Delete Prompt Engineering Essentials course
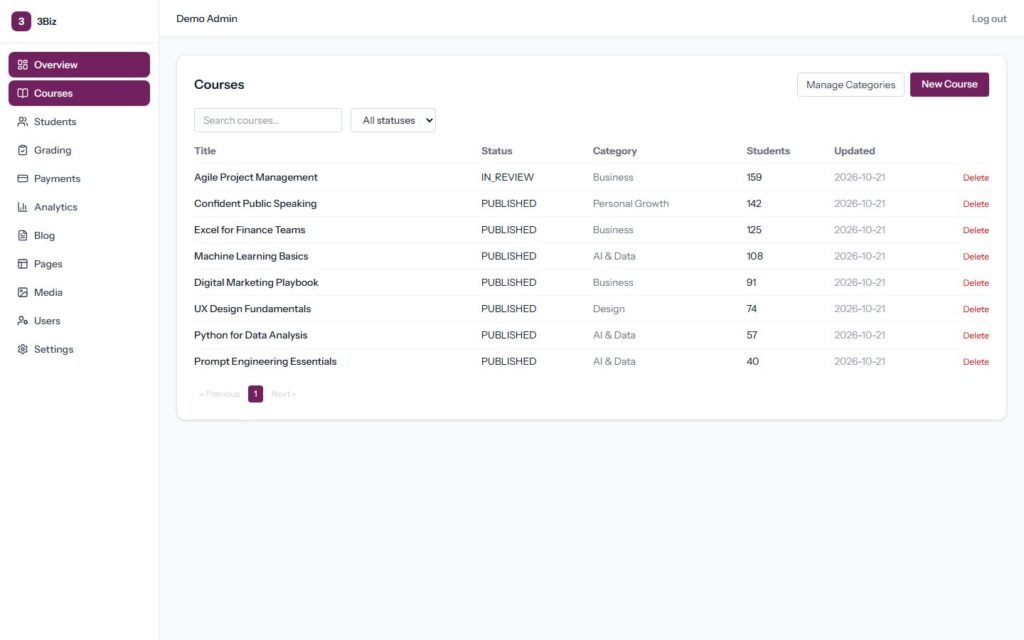The height and width of the screenshot is (640, 1024). (976, 362)
